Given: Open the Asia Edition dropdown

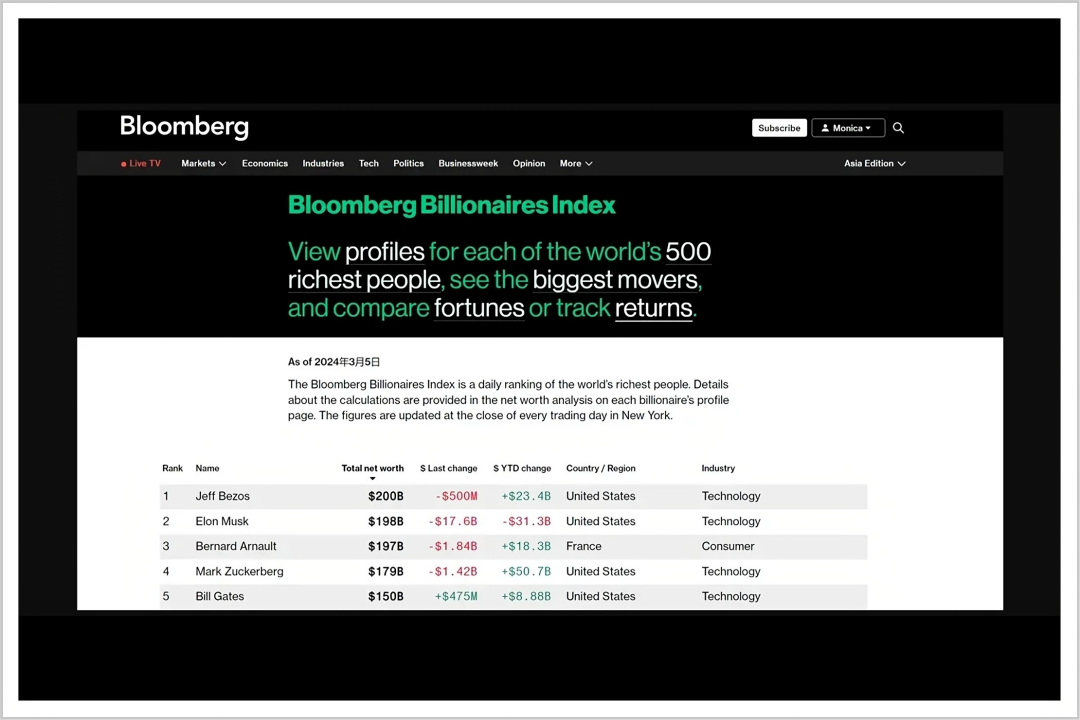Looking at the screenshot, I should tap(875, 163).
